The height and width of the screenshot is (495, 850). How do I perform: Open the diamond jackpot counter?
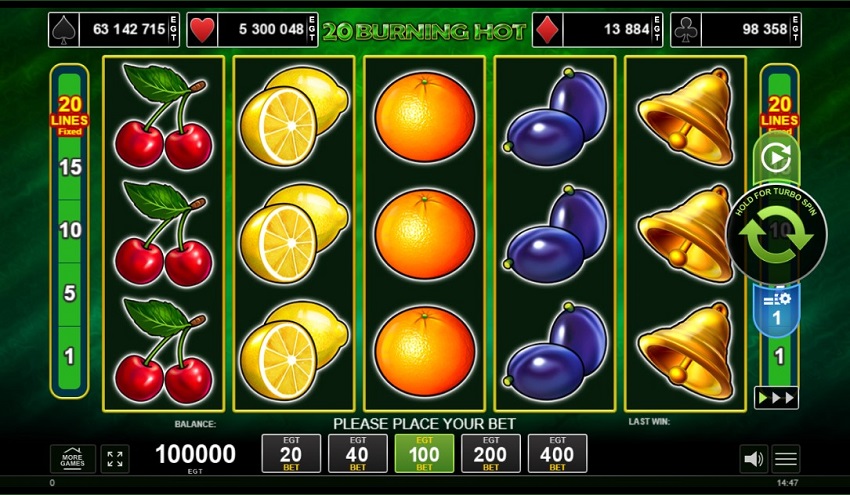(597, 30)
